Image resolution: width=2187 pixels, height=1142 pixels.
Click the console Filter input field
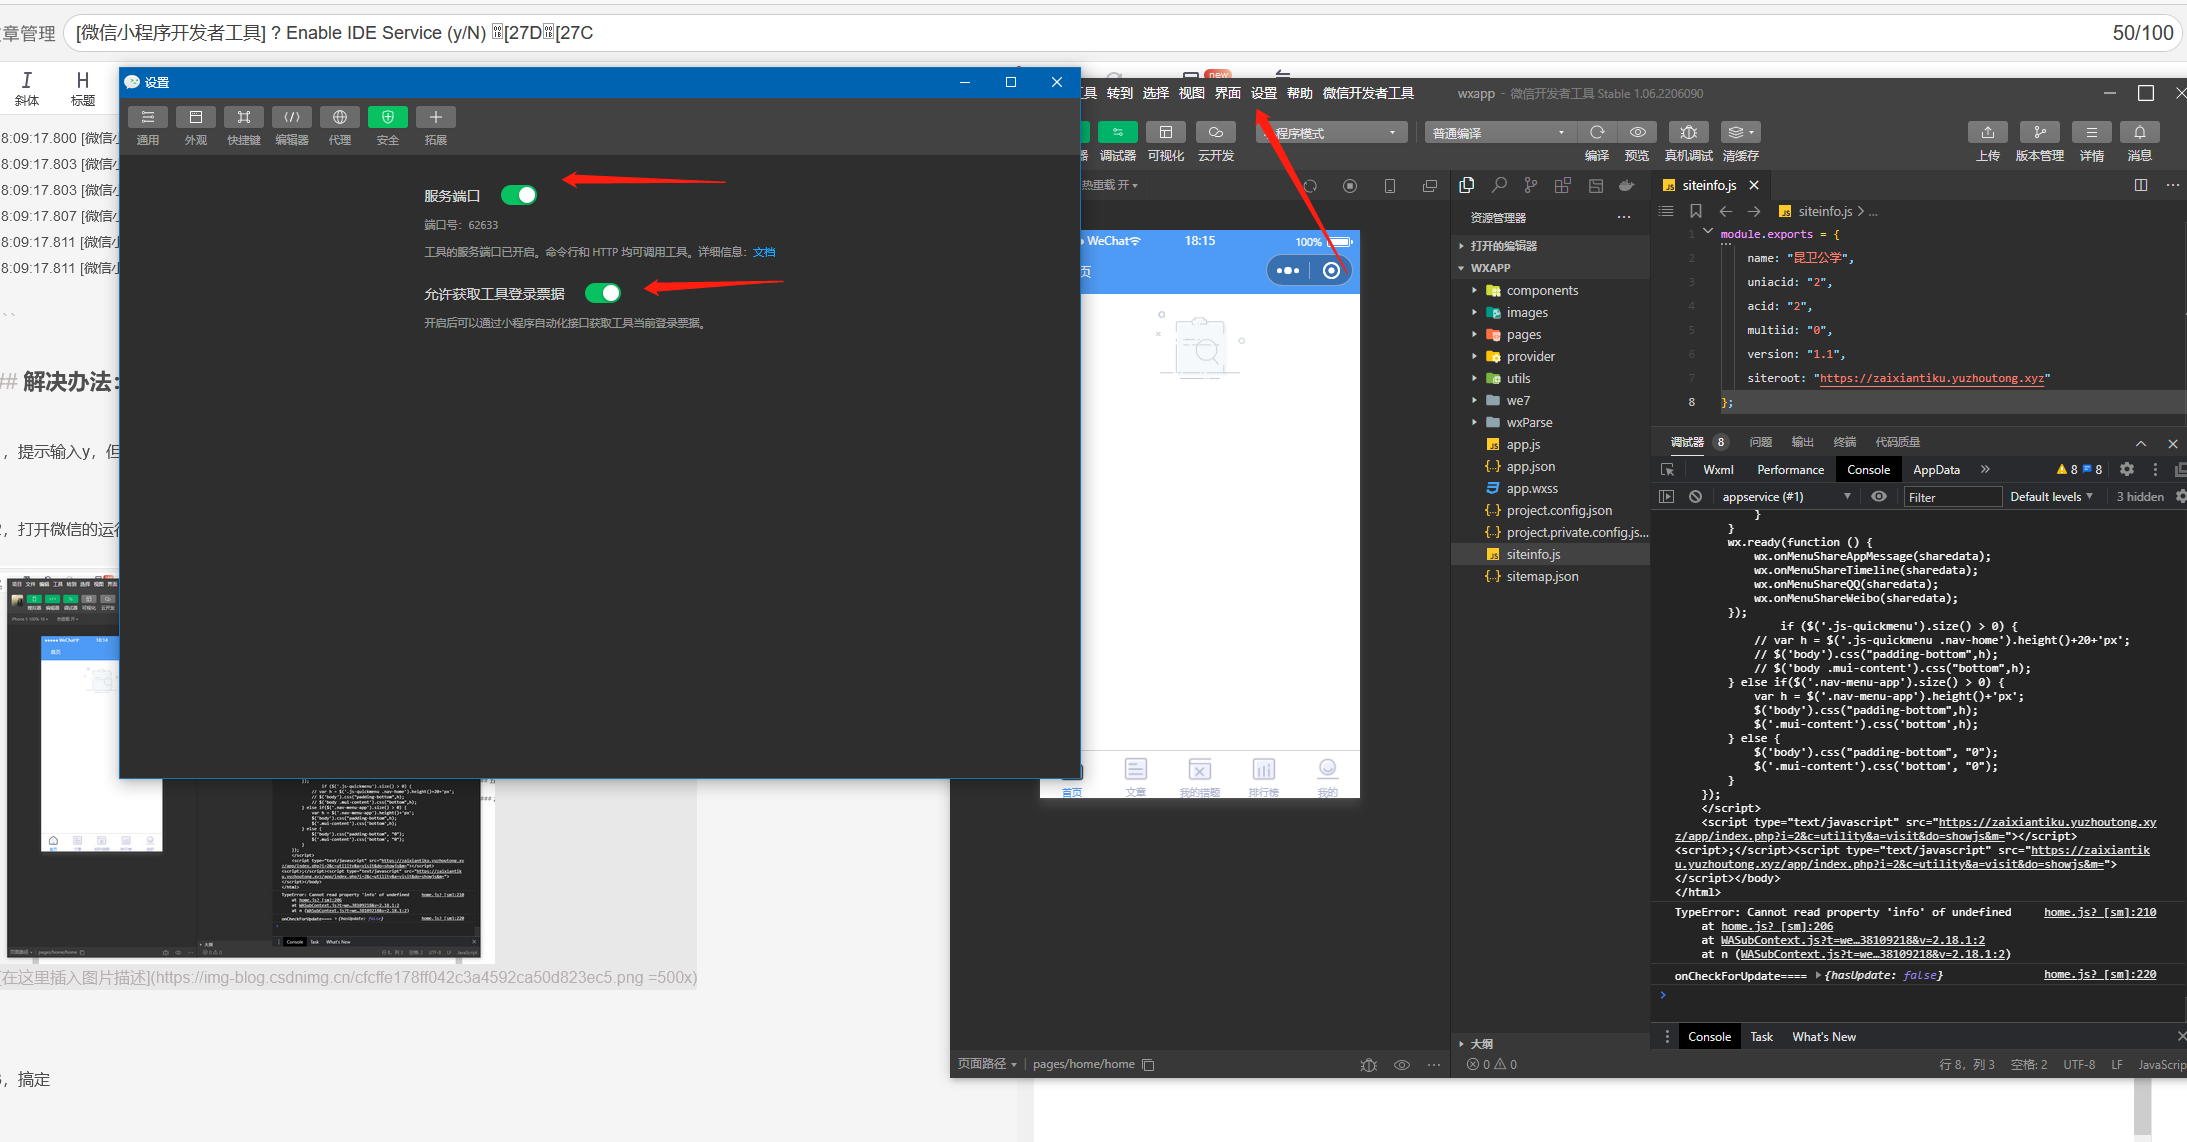coord(1951,497)
